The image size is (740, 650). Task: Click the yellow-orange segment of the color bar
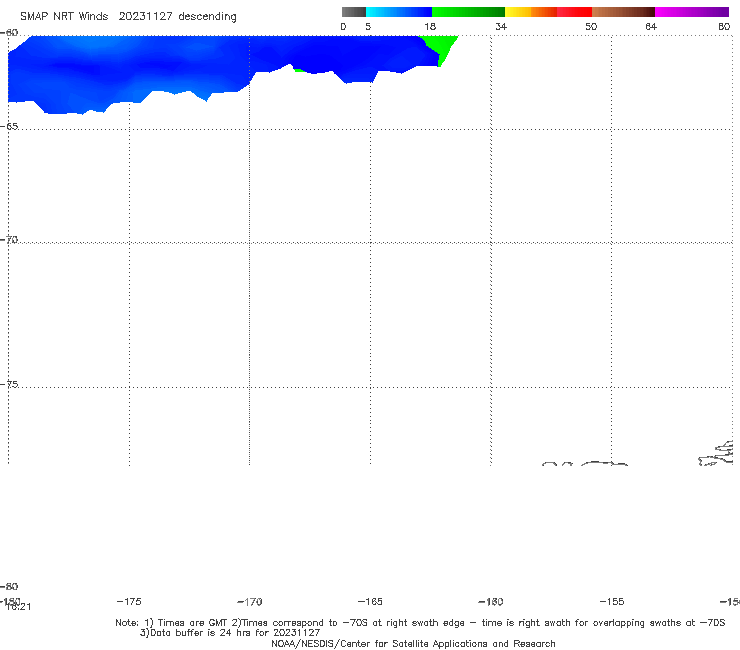click(531, 12)
